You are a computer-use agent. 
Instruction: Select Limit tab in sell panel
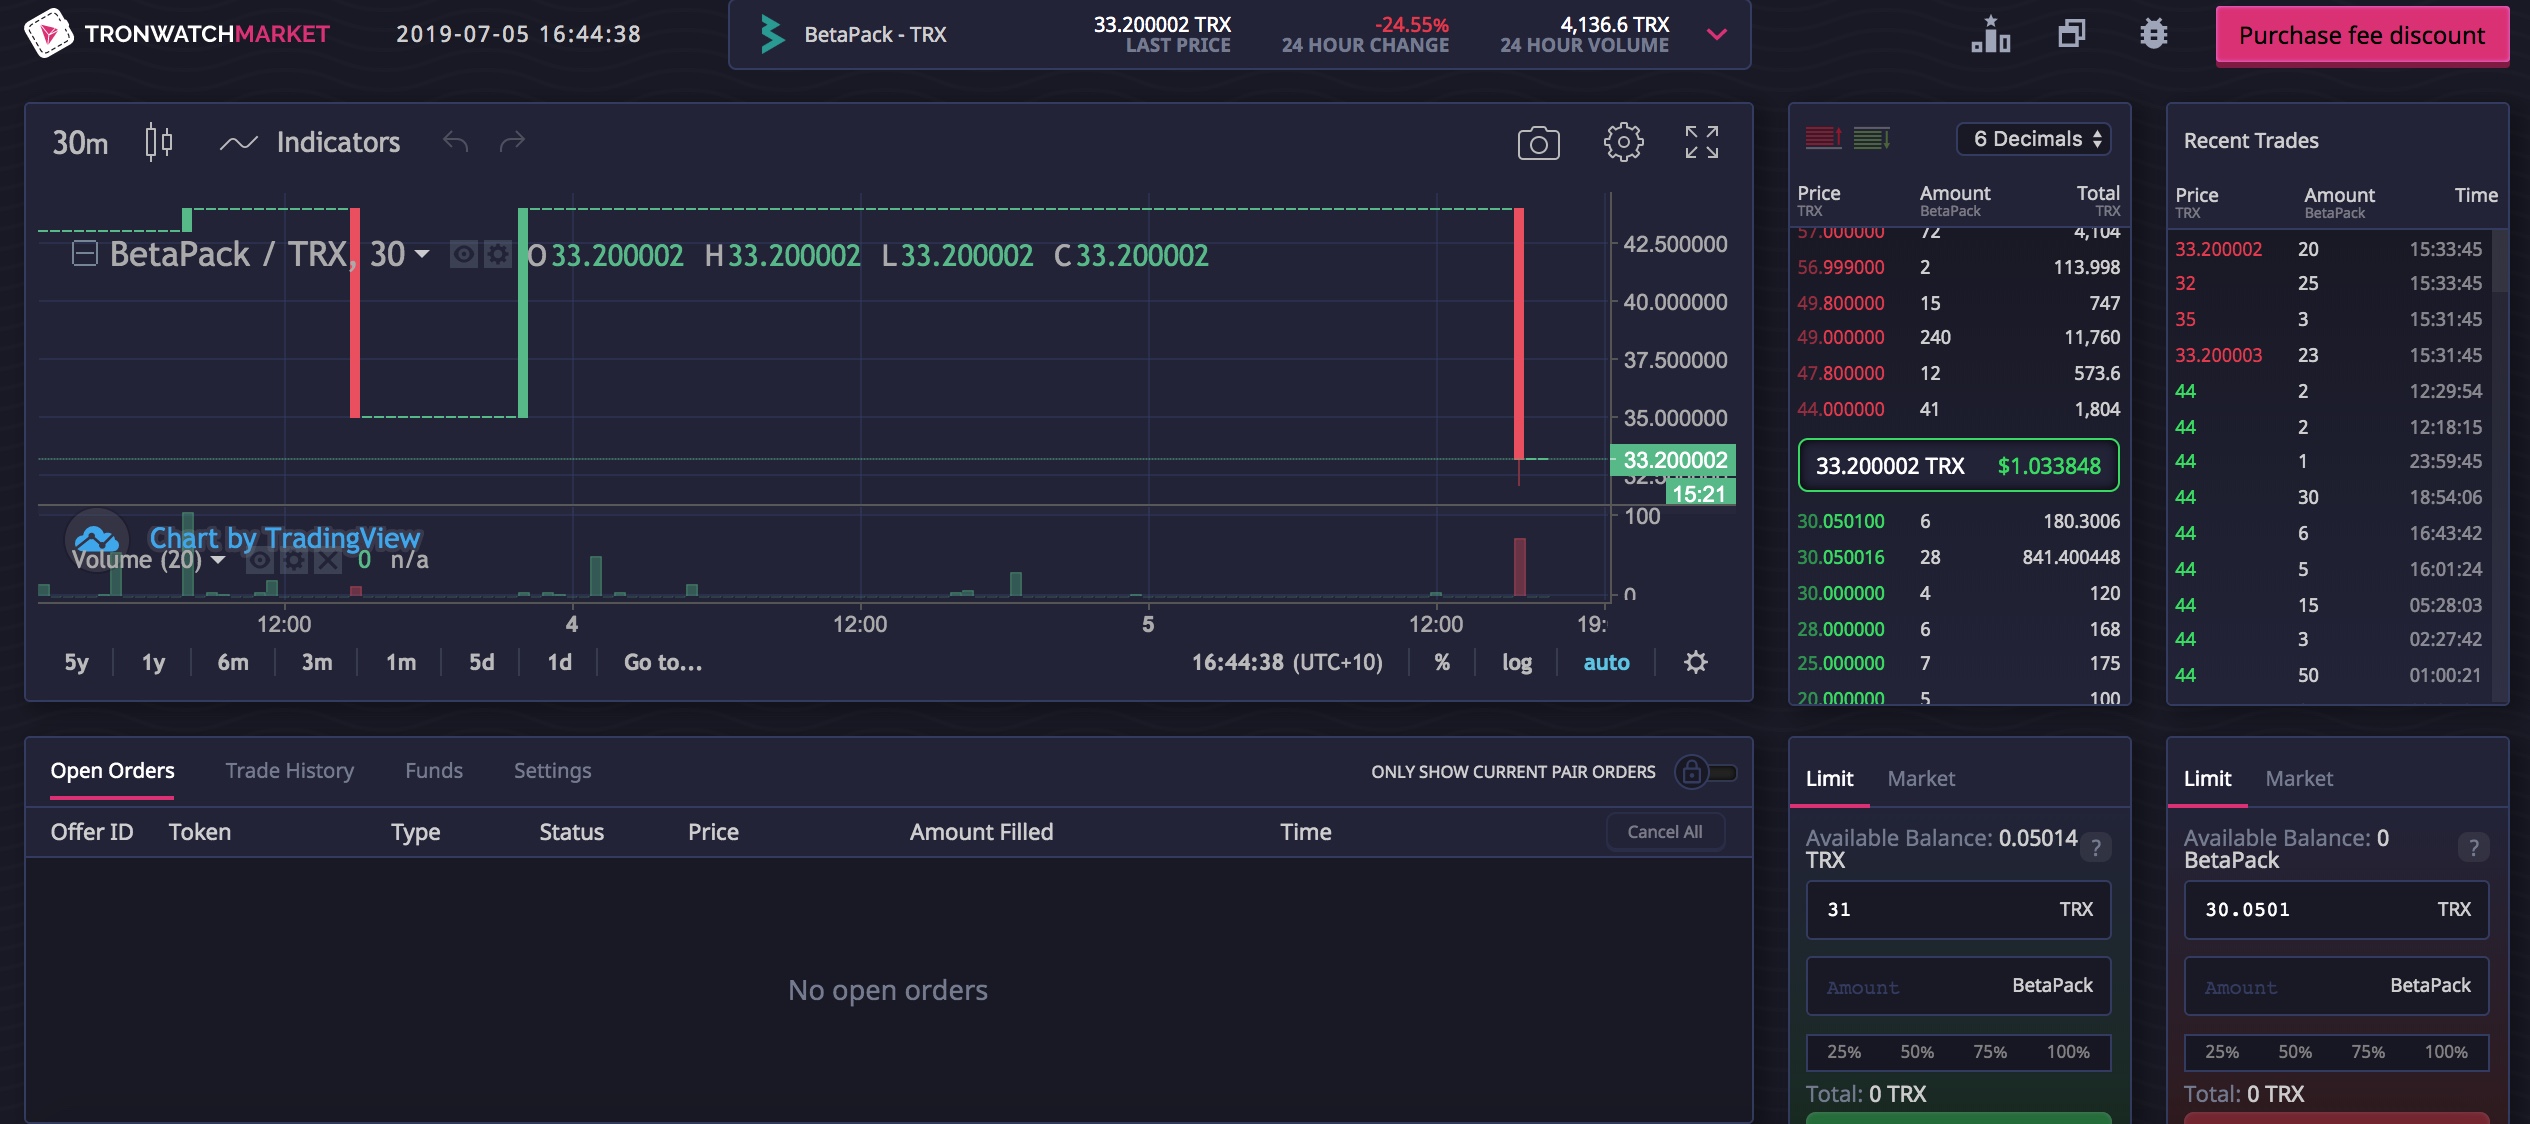(x=2207, y=778)
